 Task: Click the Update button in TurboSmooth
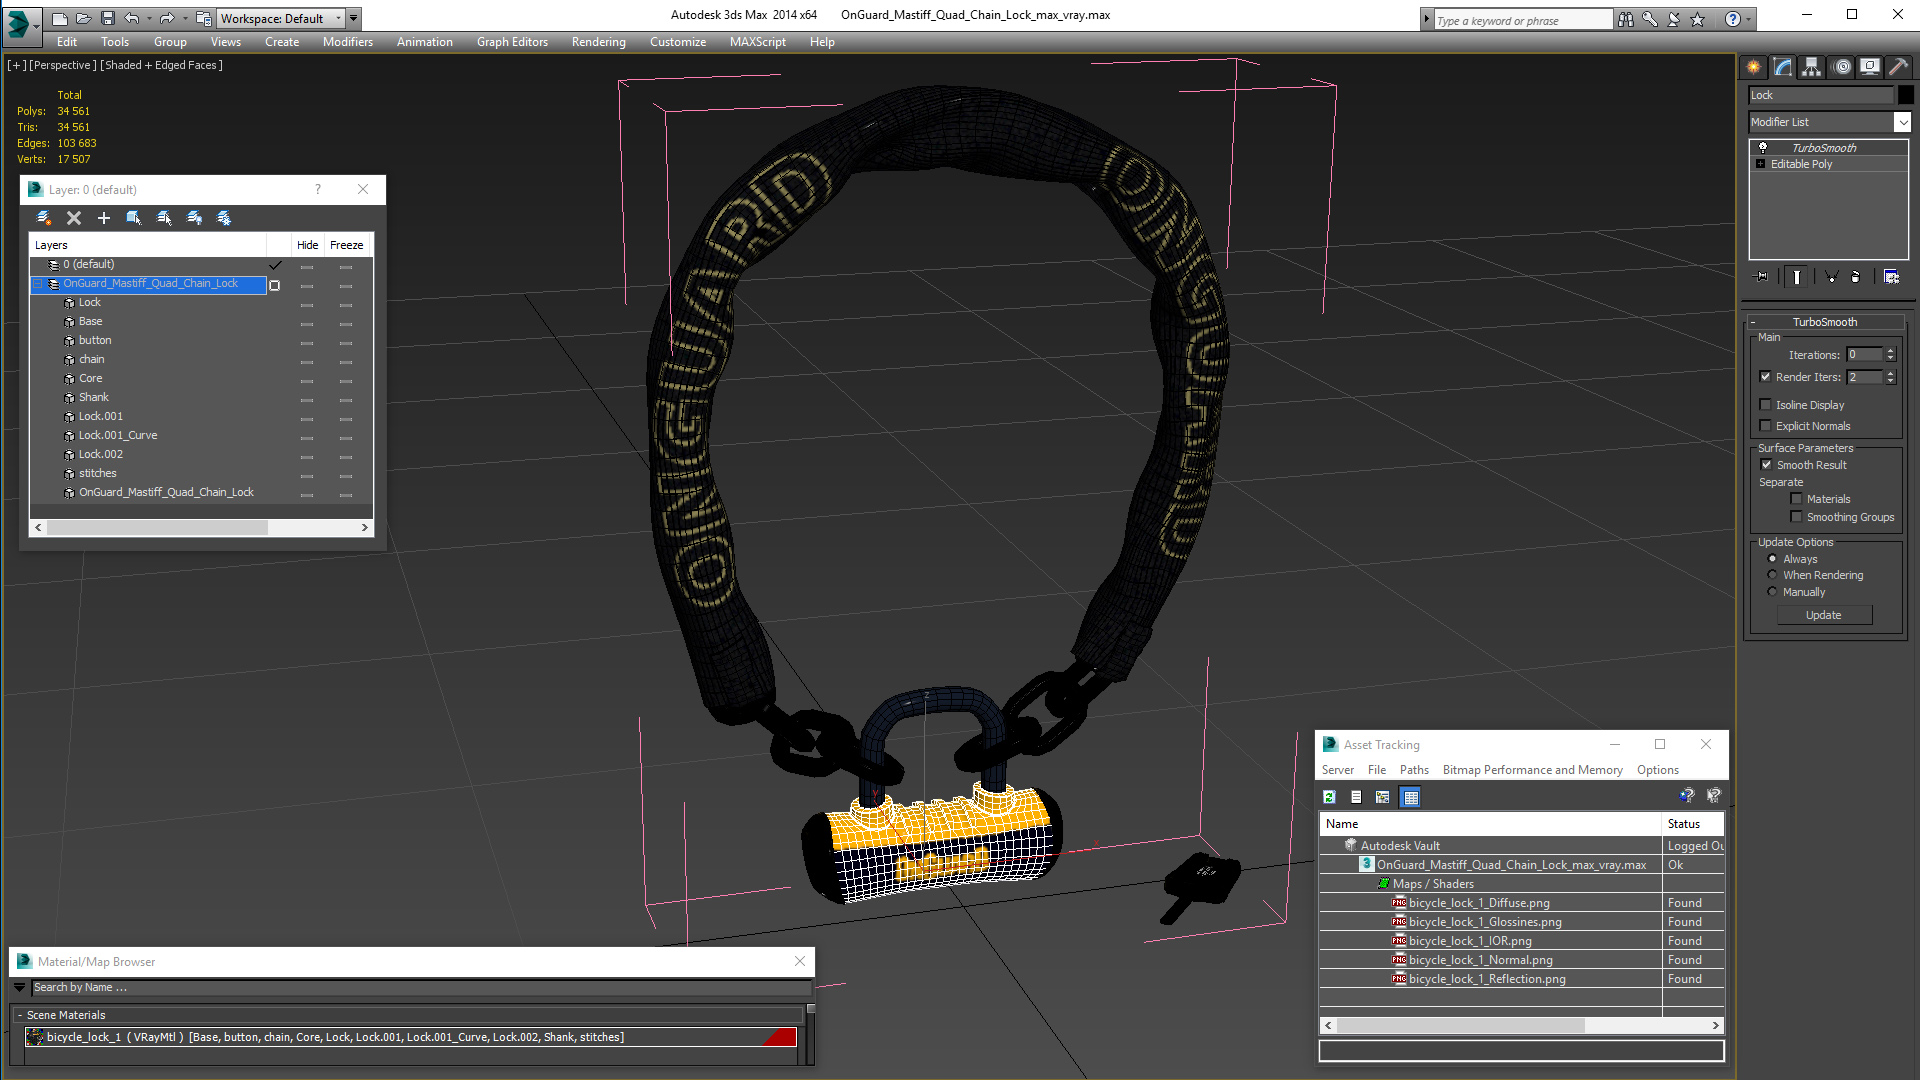1824,615
